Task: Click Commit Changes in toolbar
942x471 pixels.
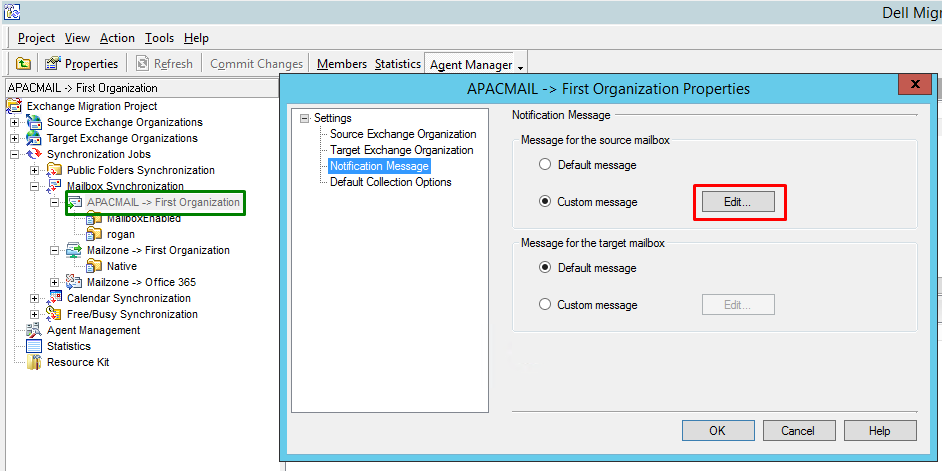Action: click(x=257, y=63)
